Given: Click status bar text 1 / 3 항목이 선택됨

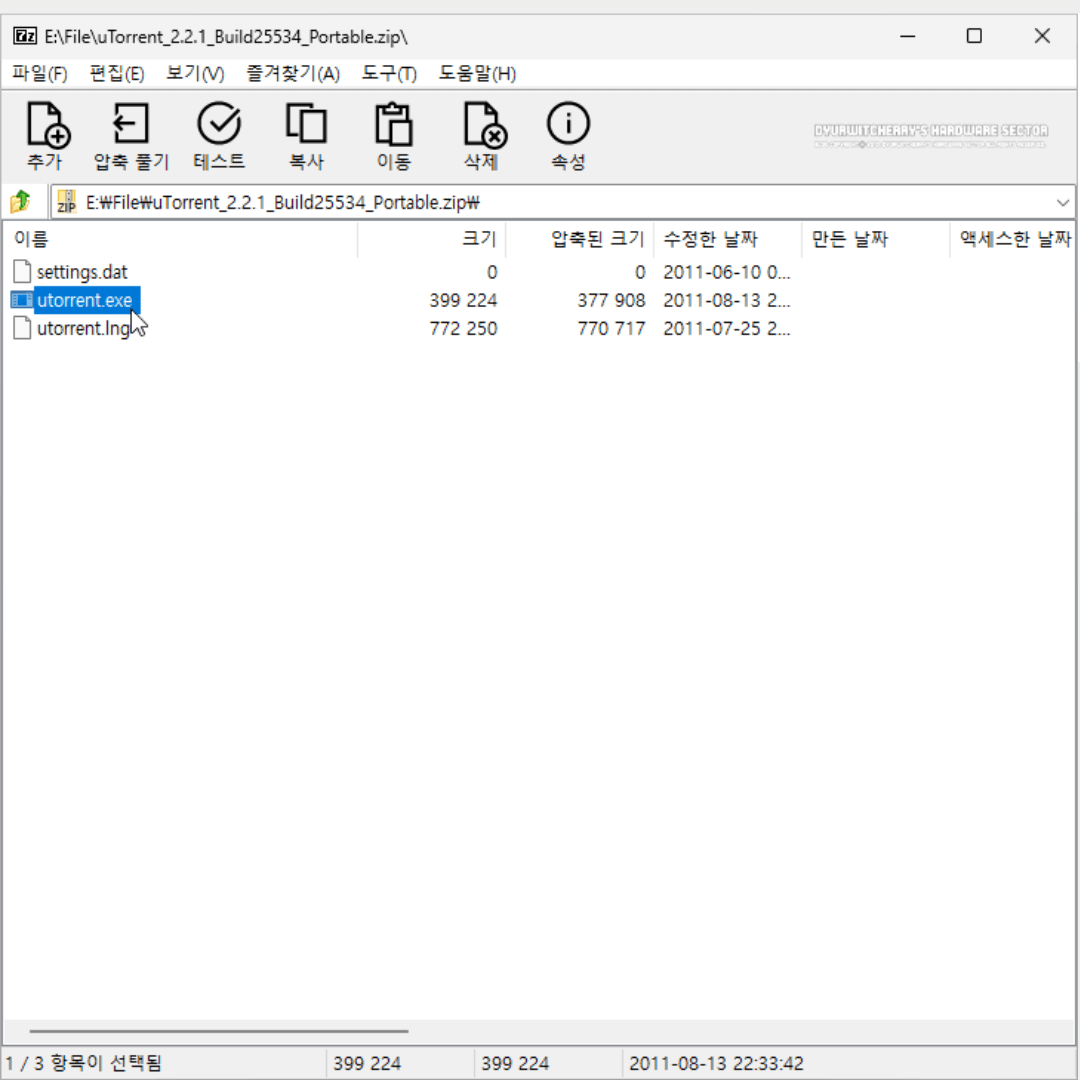Looking at the screenshot, I should 84,1063.
